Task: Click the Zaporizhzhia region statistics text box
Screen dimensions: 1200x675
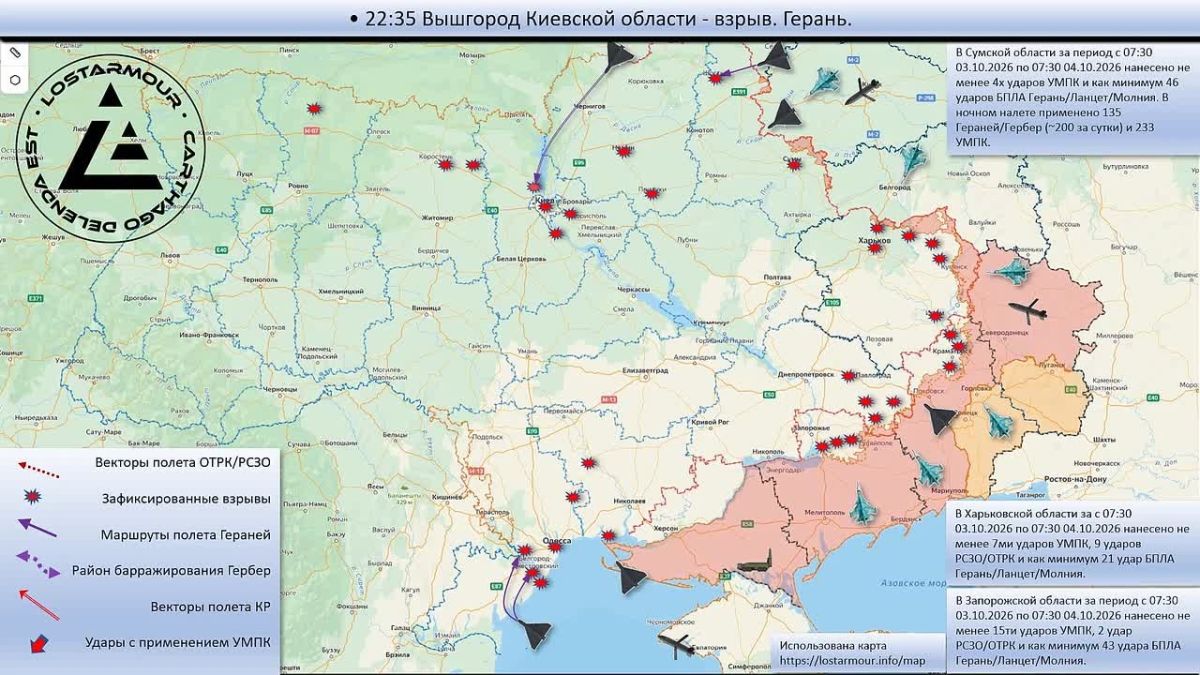Action: coord(1074,630)
